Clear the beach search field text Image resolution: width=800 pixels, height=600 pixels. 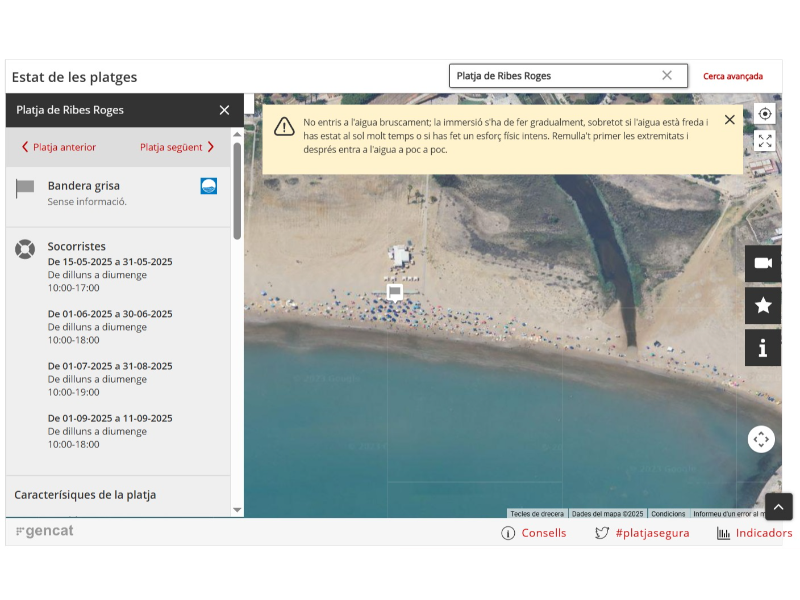coord(667,75)
